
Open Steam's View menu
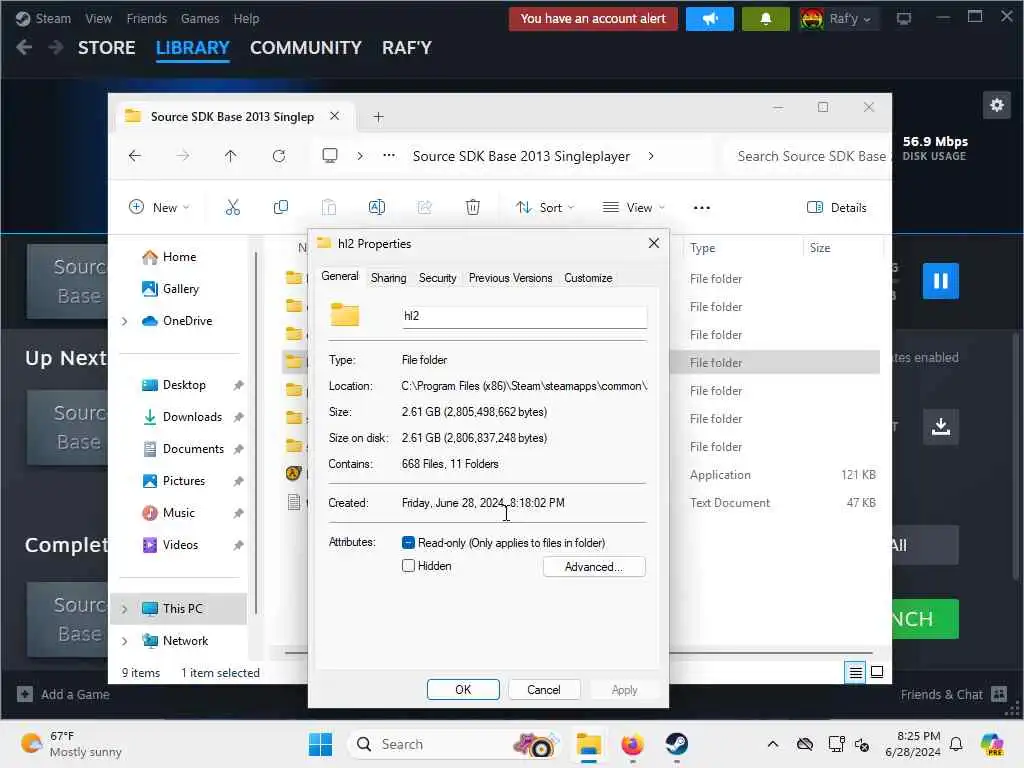coord(98,19)
